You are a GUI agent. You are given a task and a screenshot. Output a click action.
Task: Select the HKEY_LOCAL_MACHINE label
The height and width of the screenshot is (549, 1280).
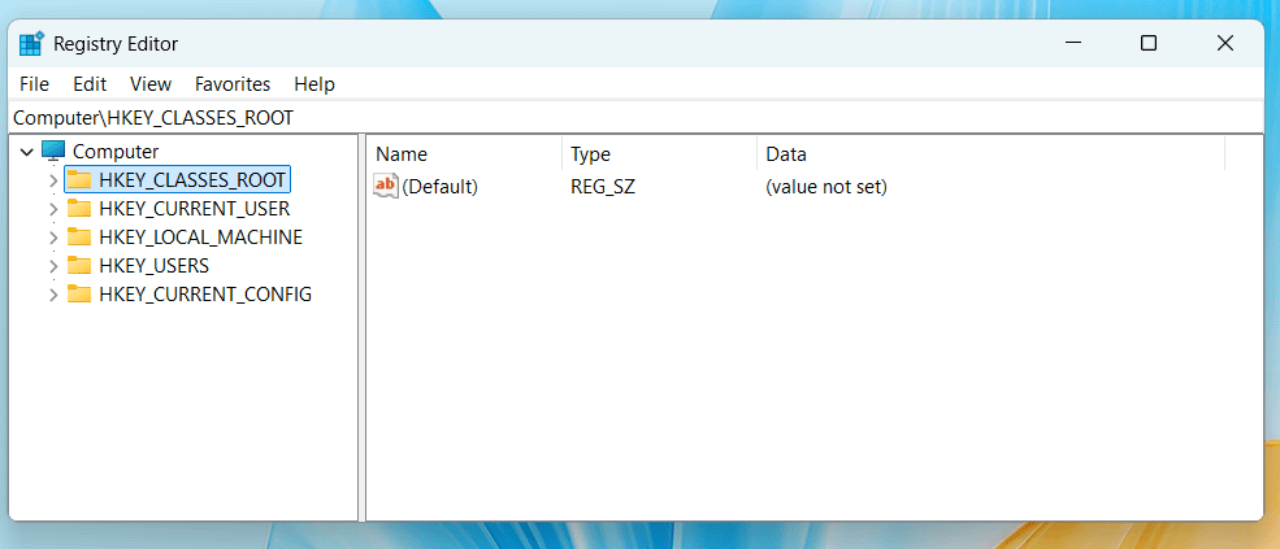coord(200,237)
